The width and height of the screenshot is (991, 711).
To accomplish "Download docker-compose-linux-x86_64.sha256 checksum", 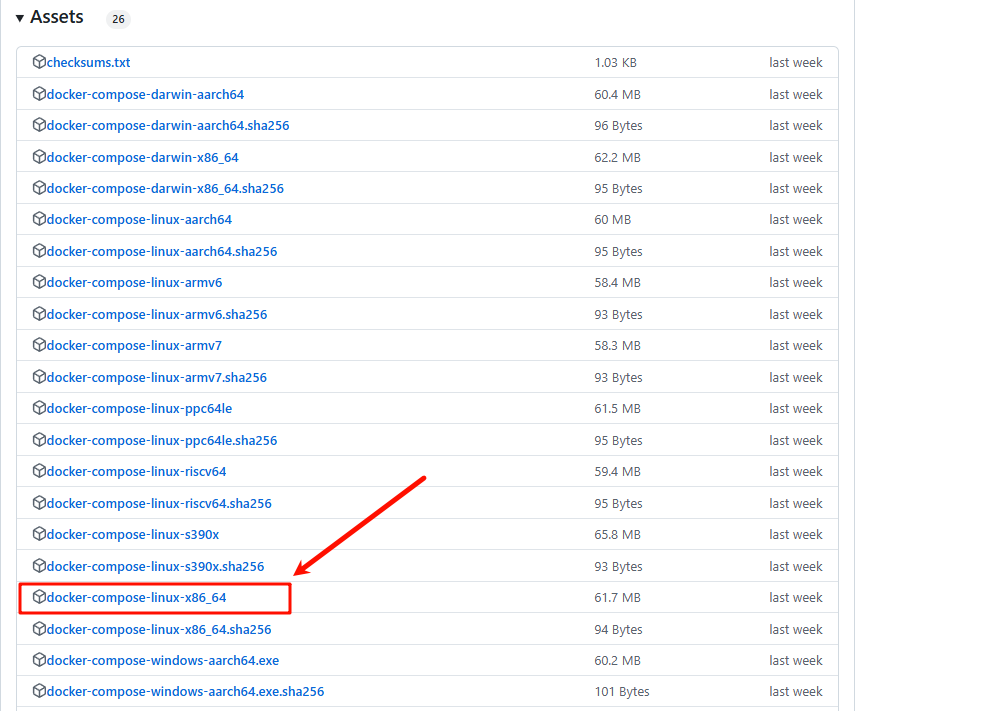I will coord(158,630).
